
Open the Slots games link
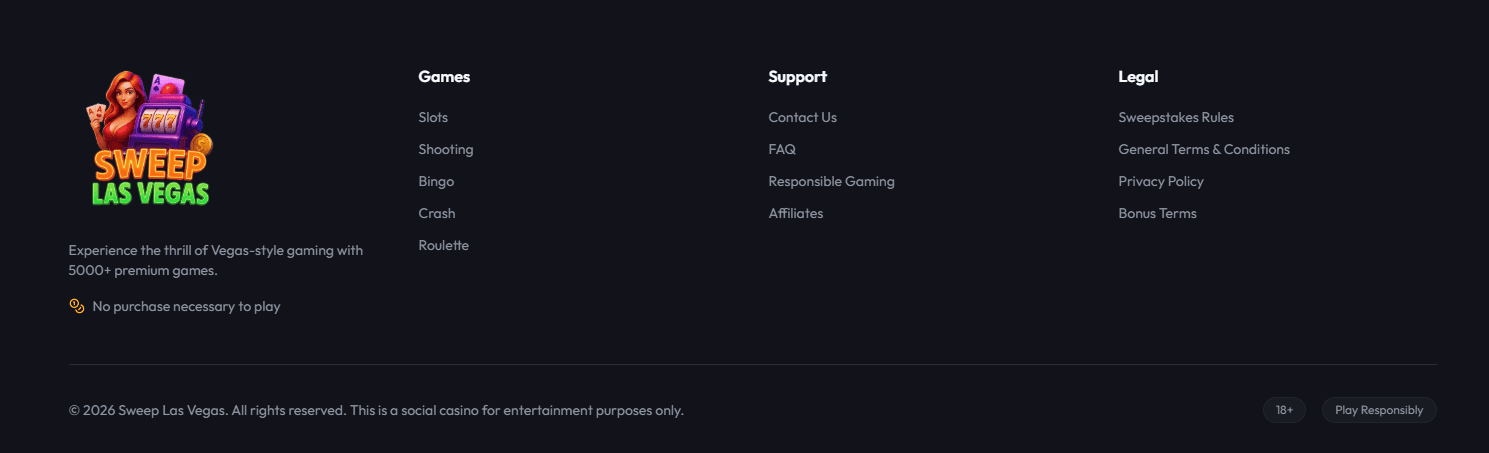tap(433, 117)
